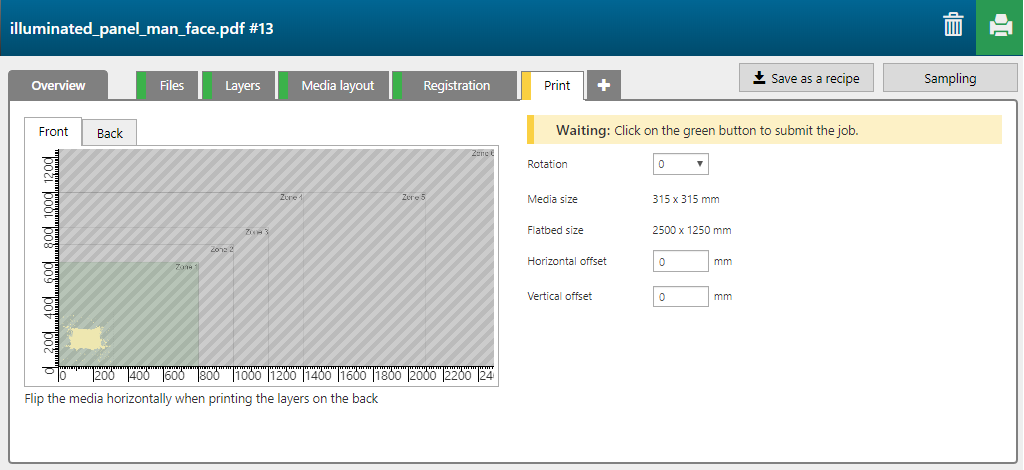Select the Media layout tab
Viewport: 1024px width, 470px height.
click(337, 86)
